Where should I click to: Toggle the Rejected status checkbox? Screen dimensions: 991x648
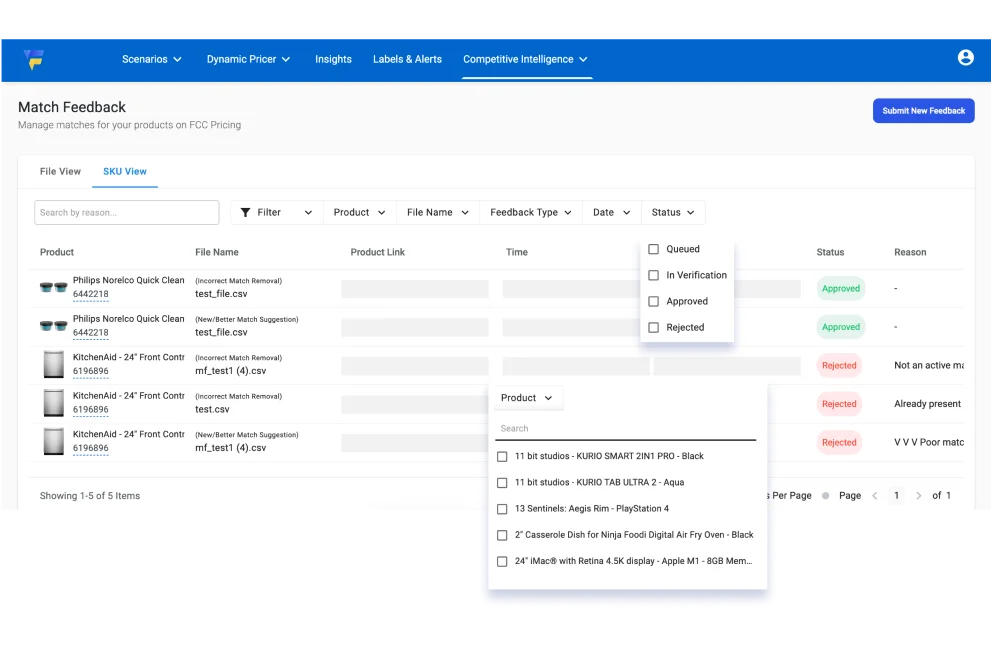tap(654, 327)
